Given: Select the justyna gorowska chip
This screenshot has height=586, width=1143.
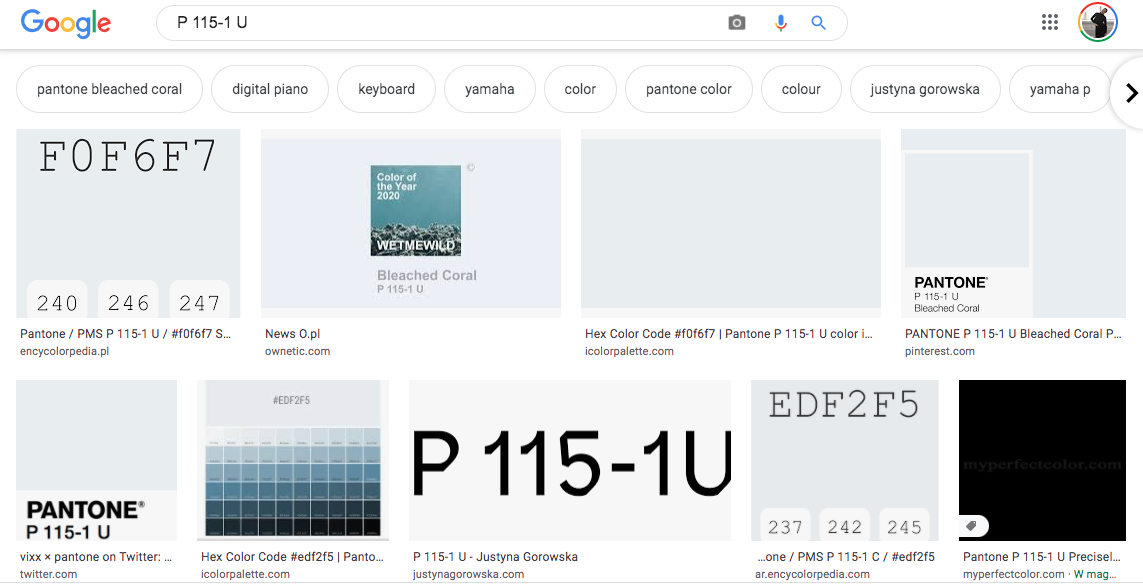Looking at the screenshot, I should [x=925, y=89].
